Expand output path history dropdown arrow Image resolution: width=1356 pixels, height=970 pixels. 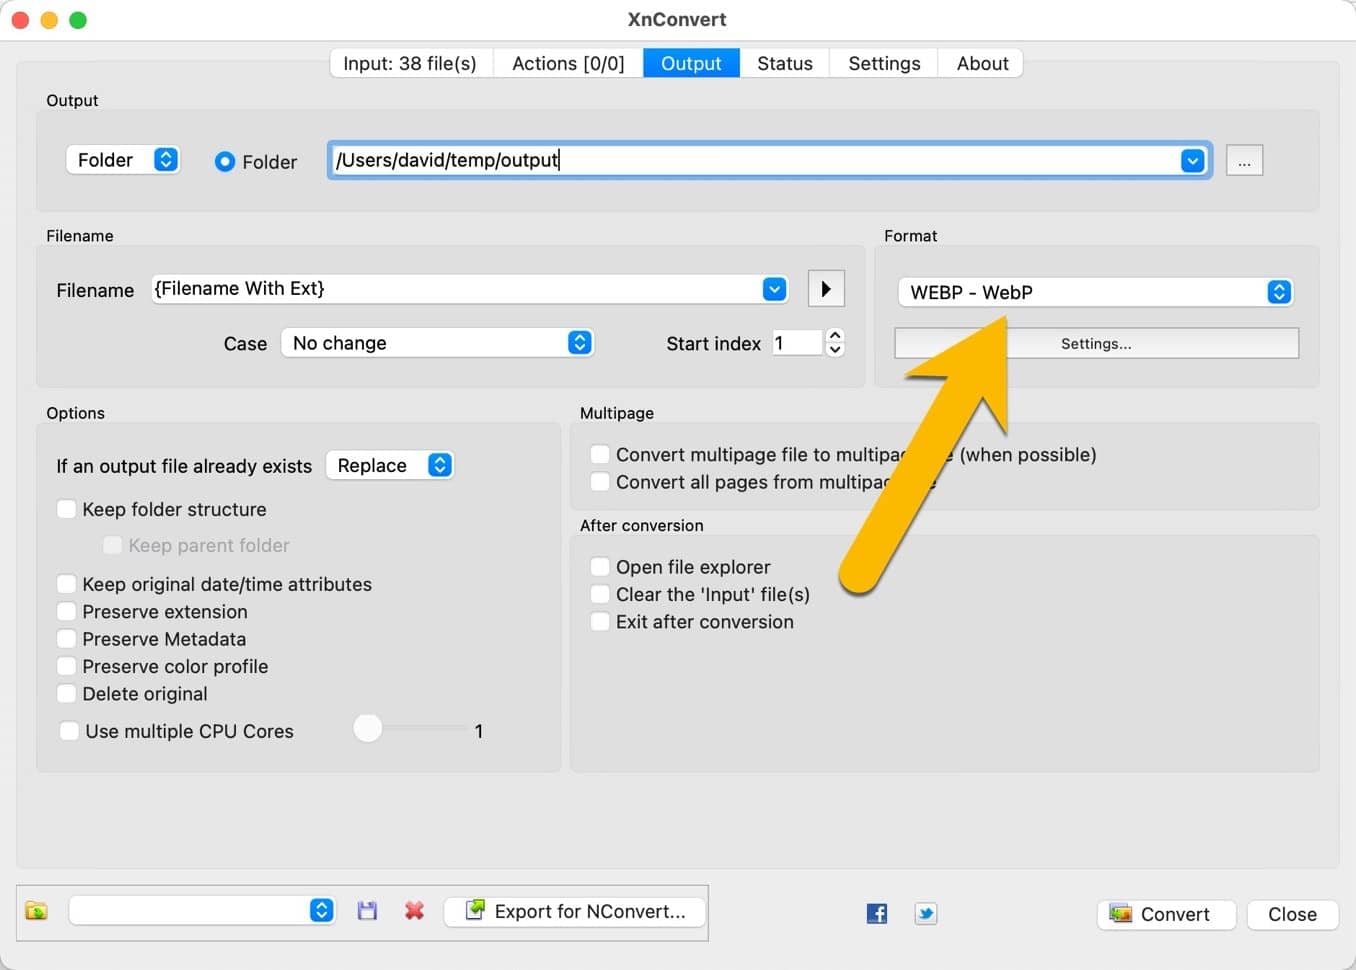1192,161
